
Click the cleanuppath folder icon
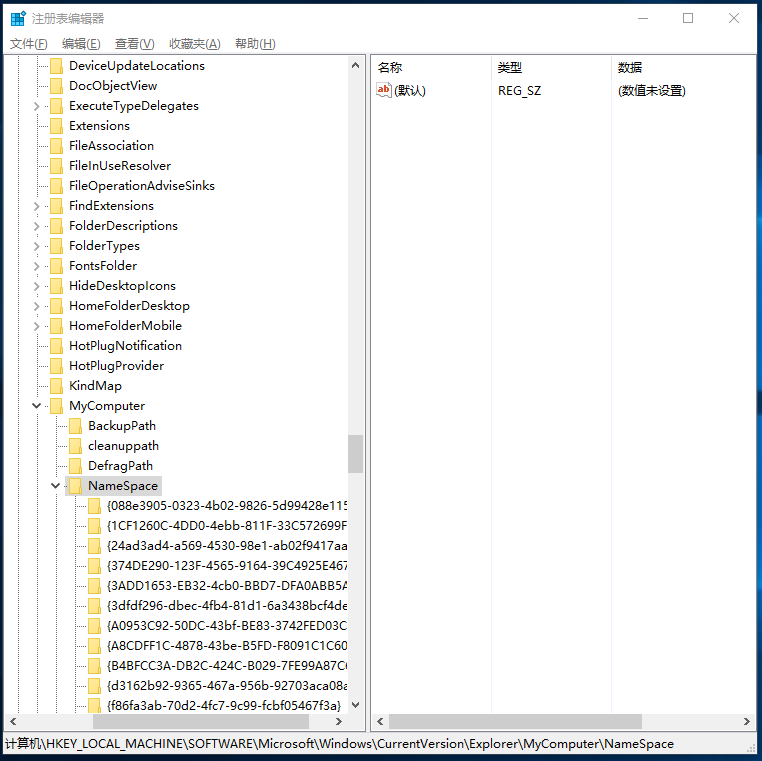75,446
